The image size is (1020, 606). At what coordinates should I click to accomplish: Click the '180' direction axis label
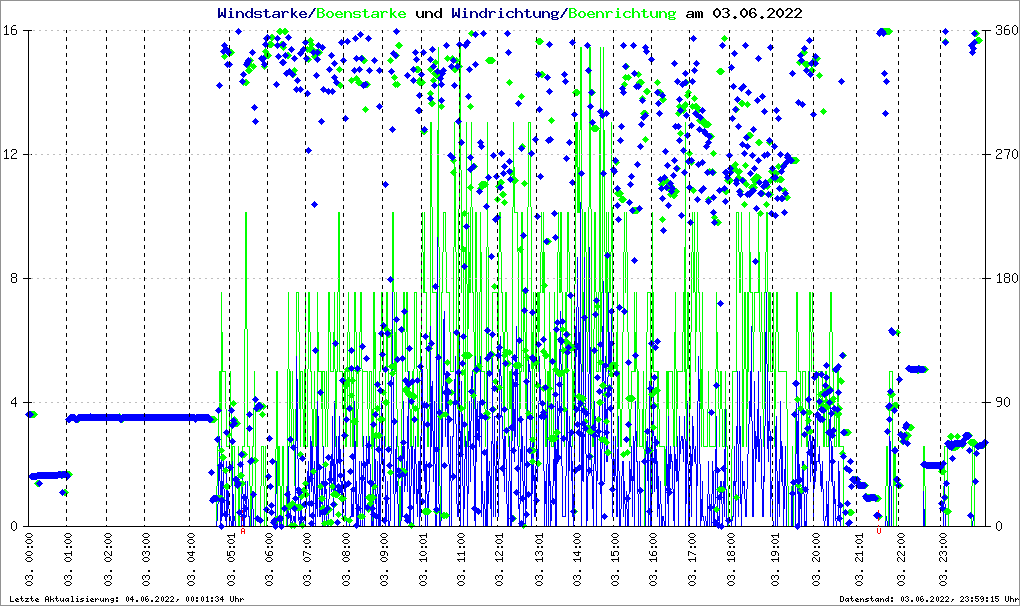[1006, 278]
